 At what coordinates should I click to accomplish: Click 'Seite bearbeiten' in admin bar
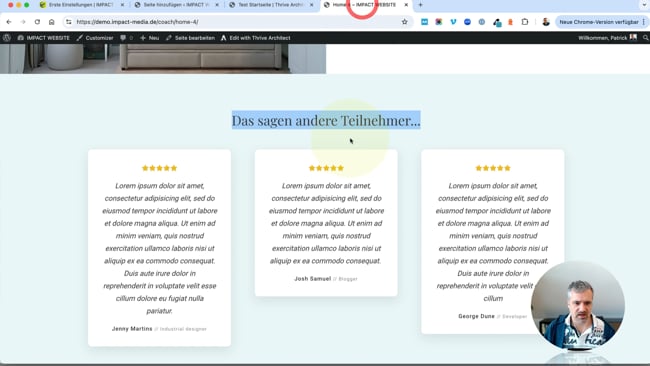pyautogui.click(x=190, y=38)
